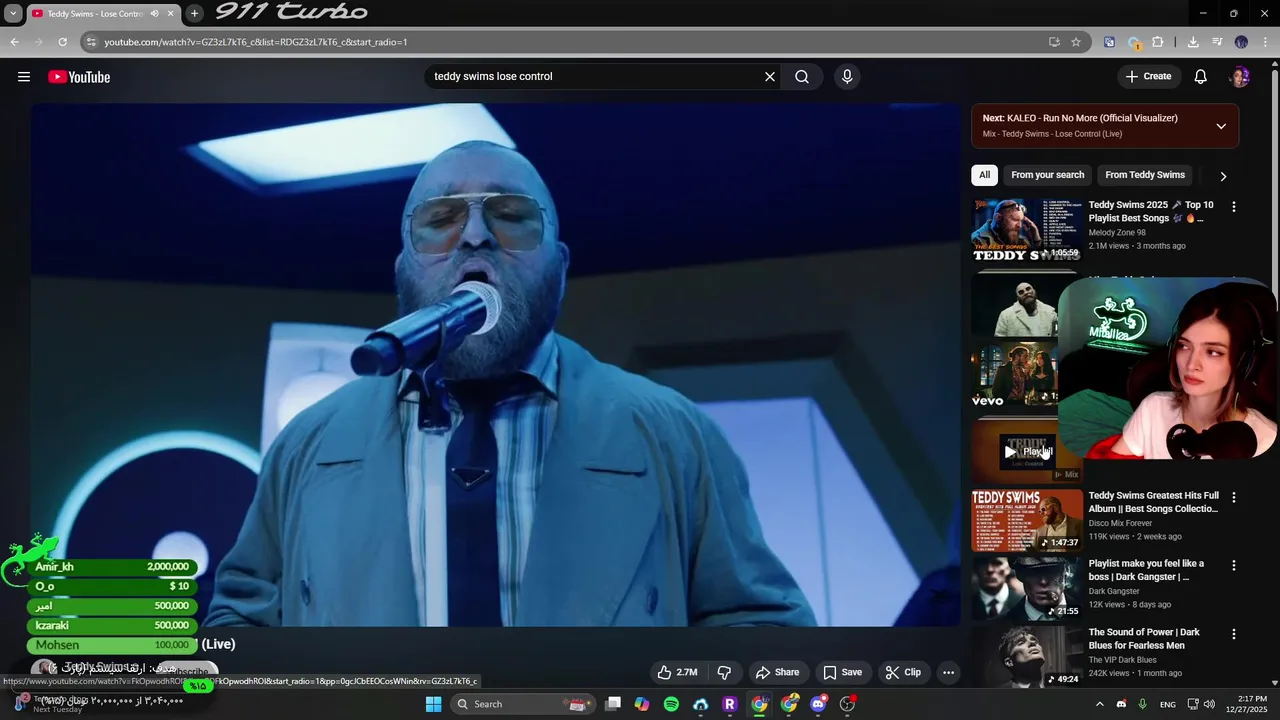This screenshot has width=1280, height=720.
Task: View site information icon in address bar
Action: (x=91, y=42)
